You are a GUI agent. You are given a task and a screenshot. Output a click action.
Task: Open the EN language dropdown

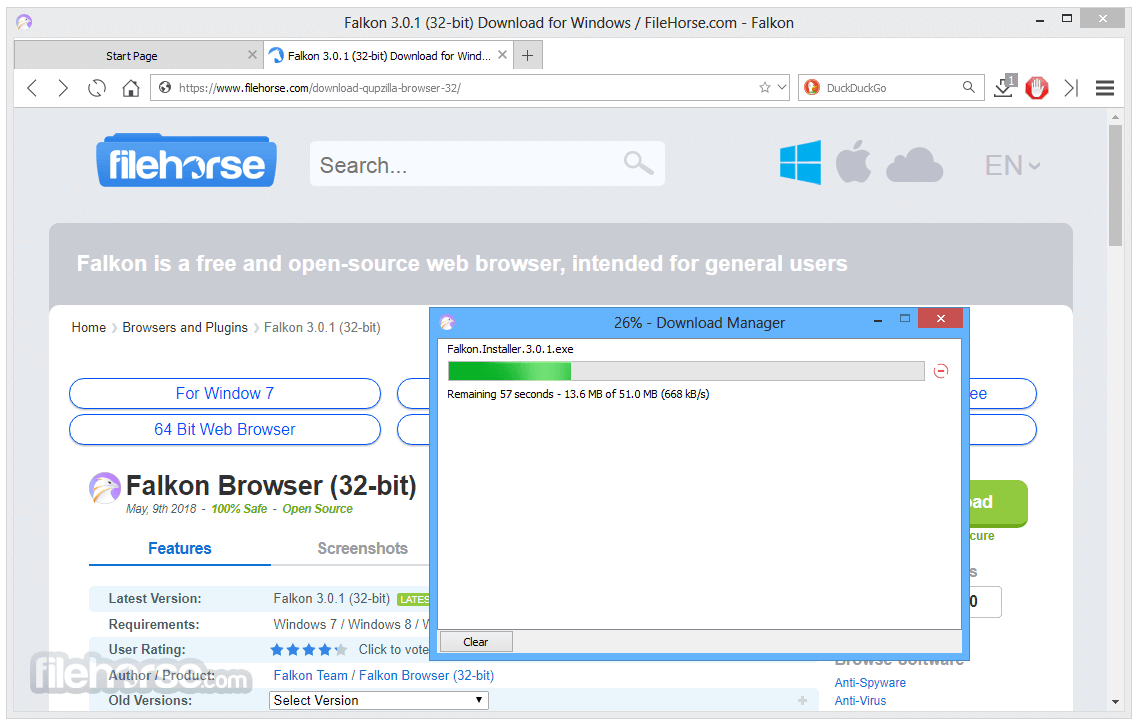[1013, 166]
